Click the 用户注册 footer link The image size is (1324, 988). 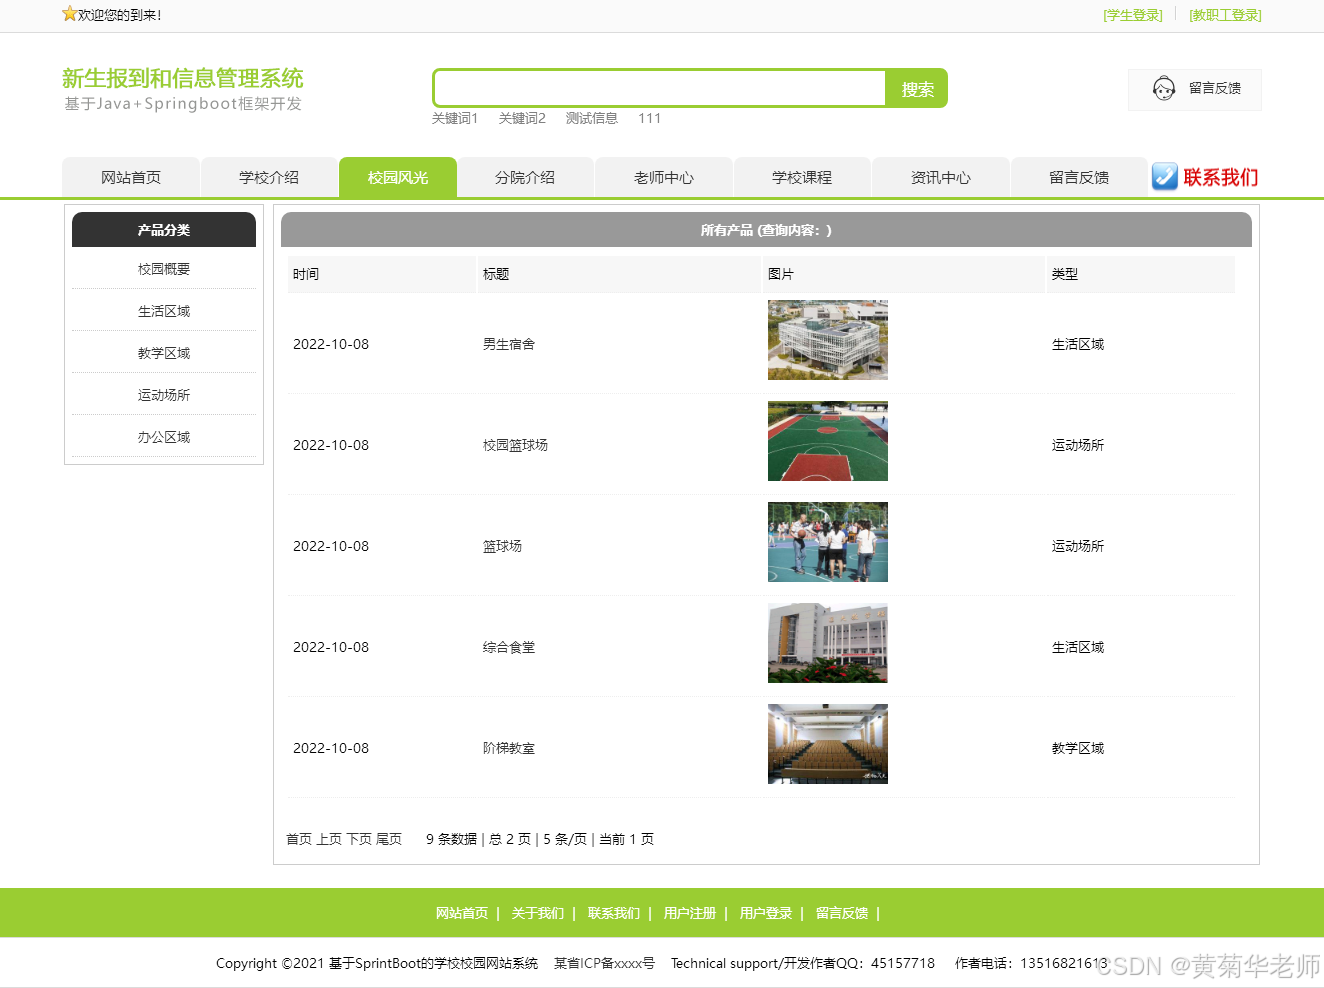689,913
